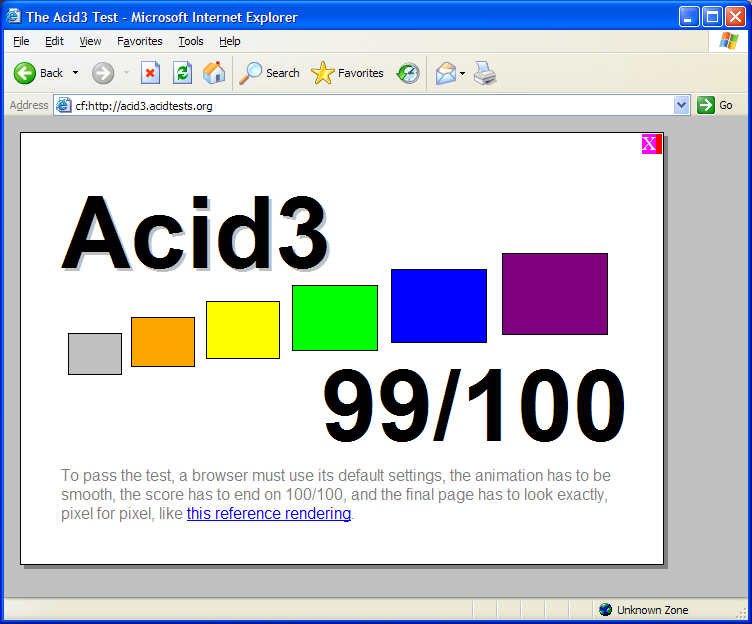
Task: Click the 'To pass the test' paragraph text
Action: pyautogui.click(x=336, y=494)
